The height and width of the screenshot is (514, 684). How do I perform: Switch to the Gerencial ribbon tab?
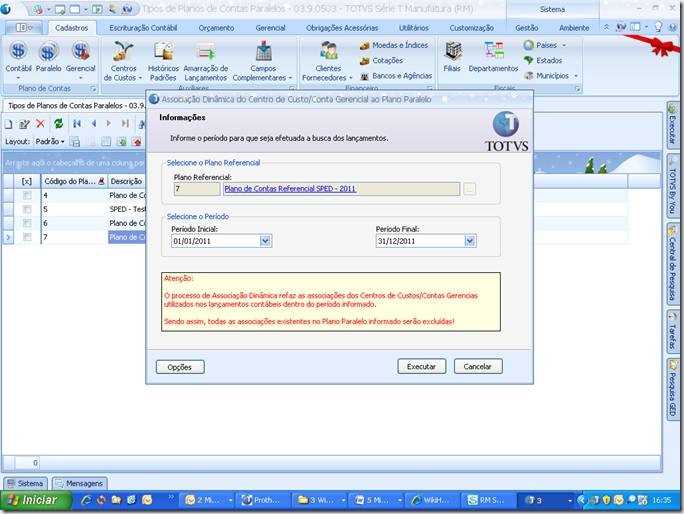pos(270,28)
